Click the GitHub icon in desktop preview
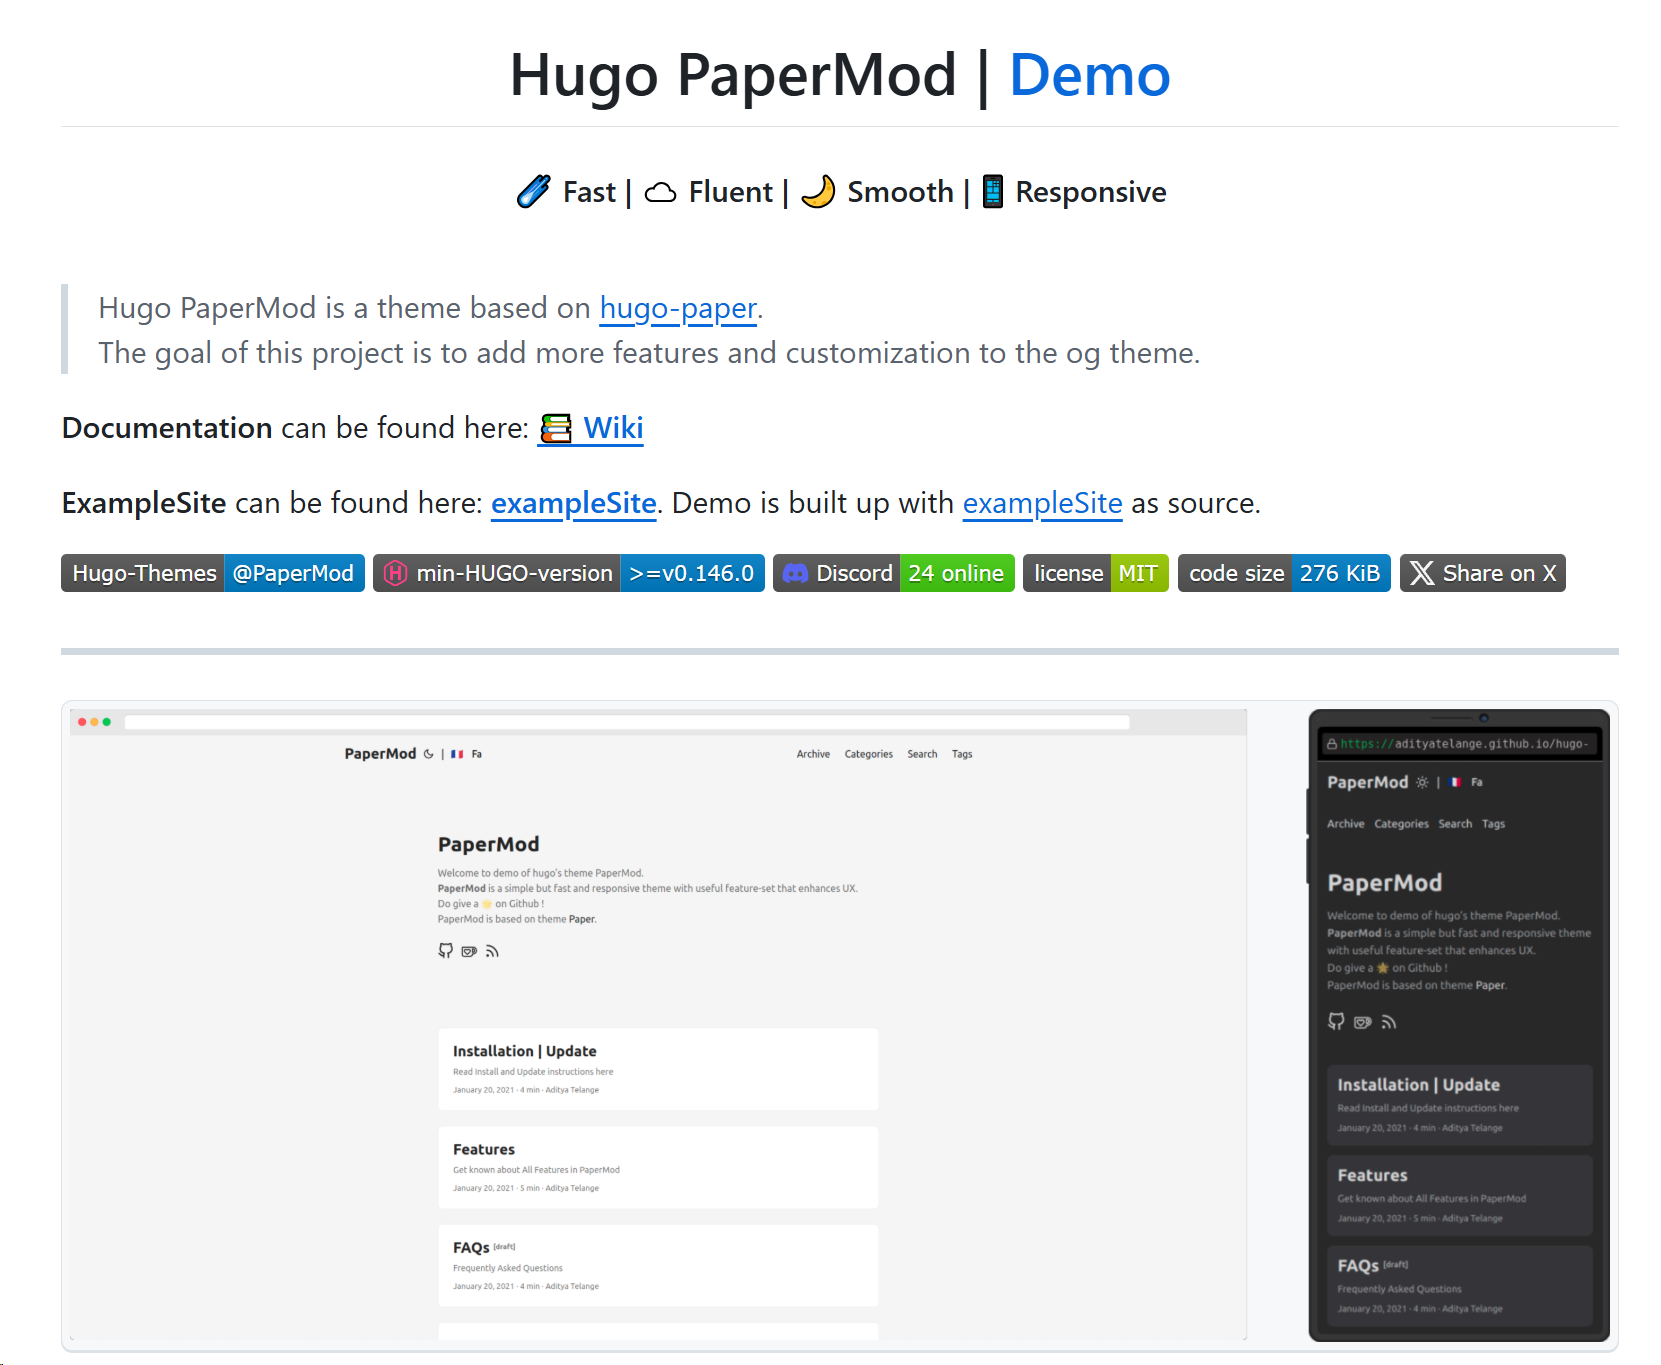The height and width of the screenshot is (1365, 1661). click(x=446, y=950)
